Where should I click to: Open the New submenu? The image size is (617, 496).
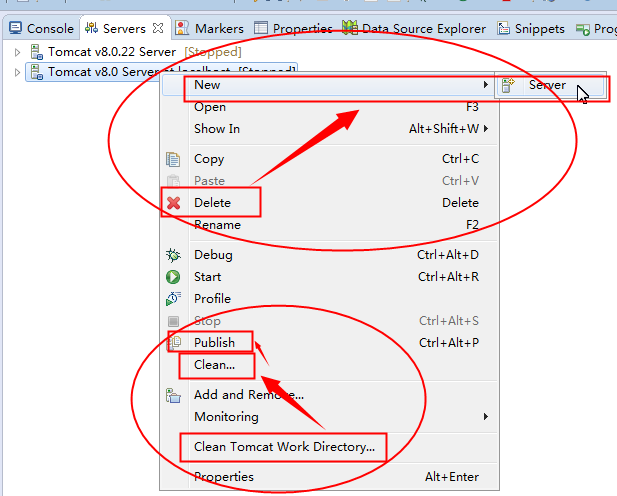(x=328, y=85)
